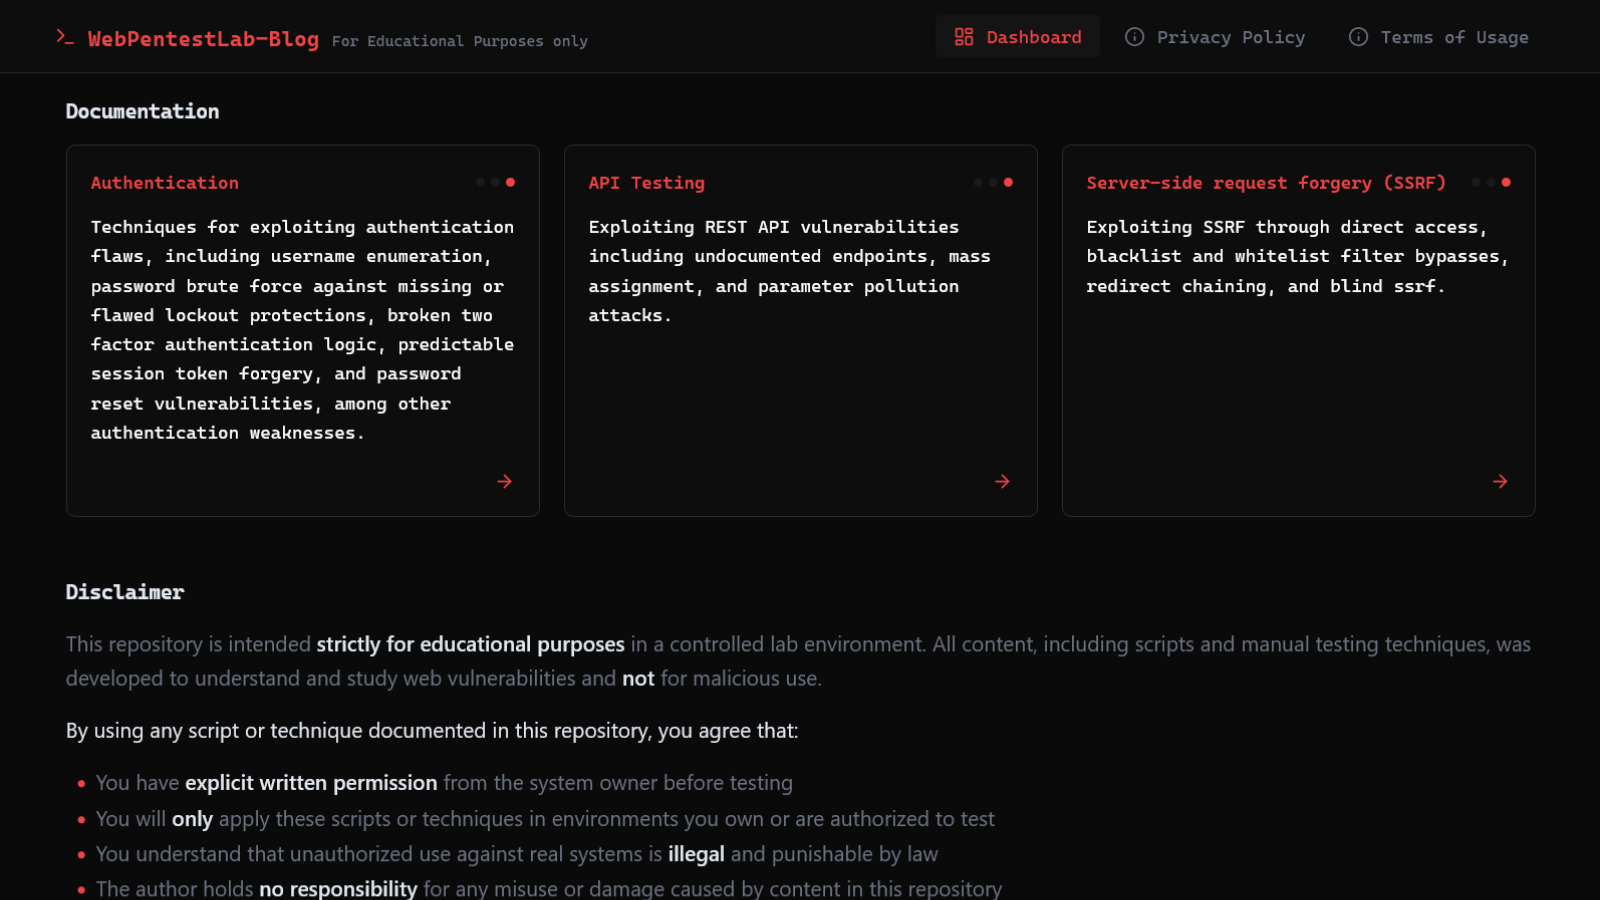
Task: Select the Authentication card description text
Action: click(x=303, y=330)
